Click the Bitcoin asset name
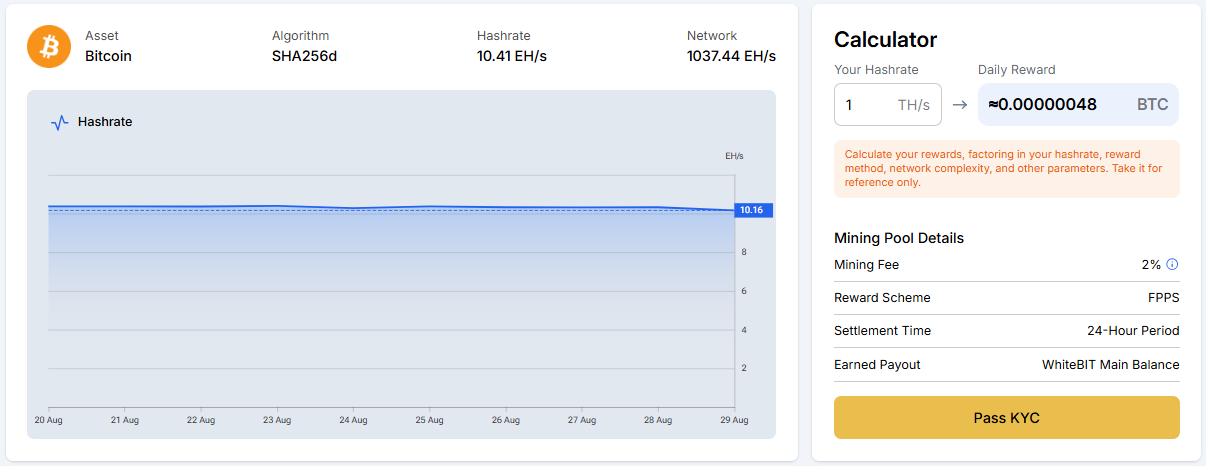The height and width of the screenshot is (466, 1206). (x=108, y=56)
